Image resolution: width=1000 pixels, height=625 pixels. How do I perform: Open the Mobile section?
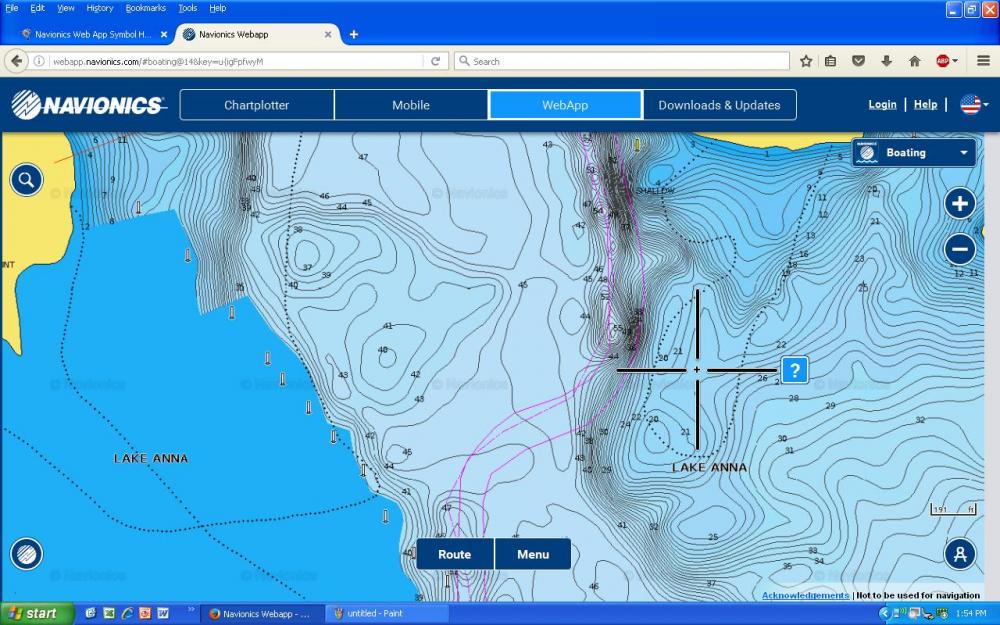point(411,105)
